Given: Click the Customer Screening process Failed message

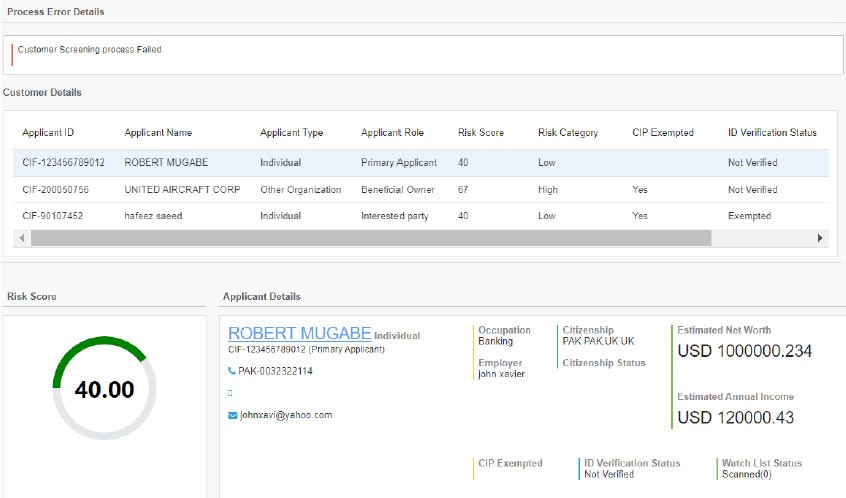Looking at the screenshot, I should (90, 50).
